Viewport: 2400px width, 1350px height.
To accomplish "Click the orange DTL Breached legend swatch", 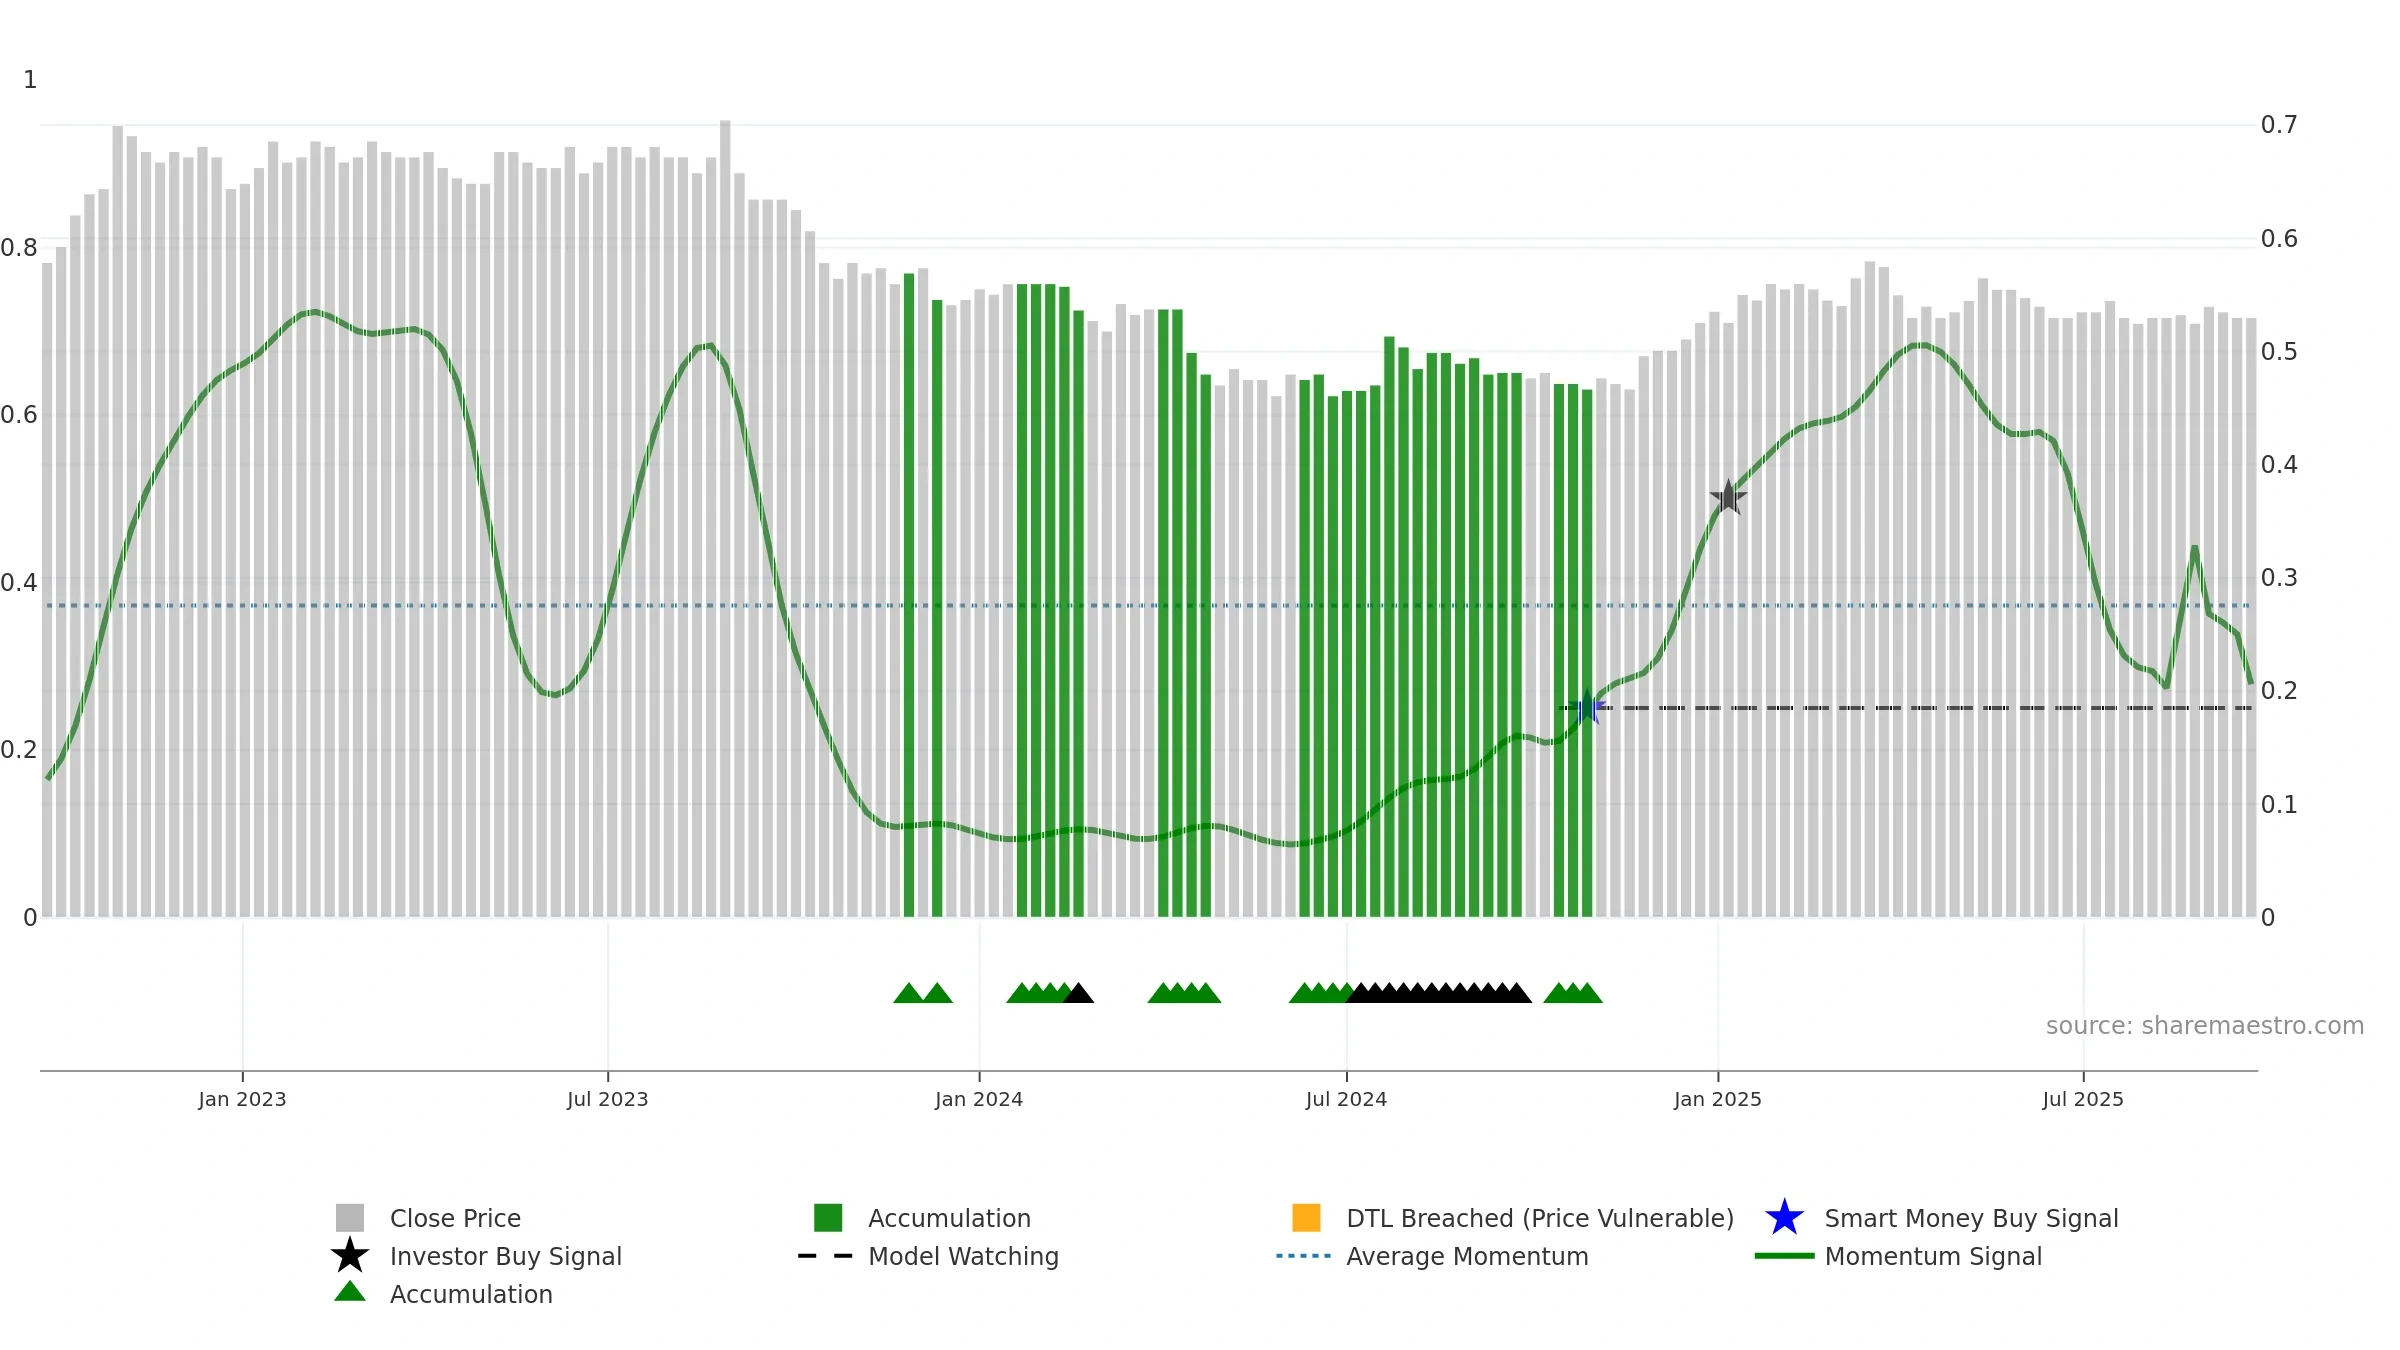I will [1306, 1217].
